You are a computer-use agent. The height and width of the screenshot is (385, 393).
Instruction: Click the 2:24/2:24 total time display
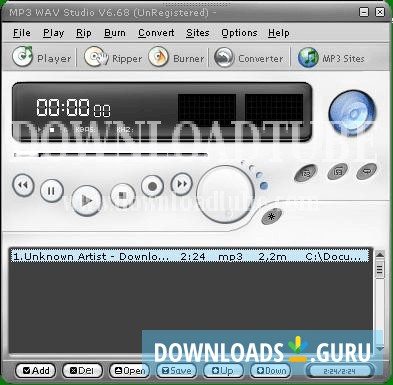tap(339, 371)
